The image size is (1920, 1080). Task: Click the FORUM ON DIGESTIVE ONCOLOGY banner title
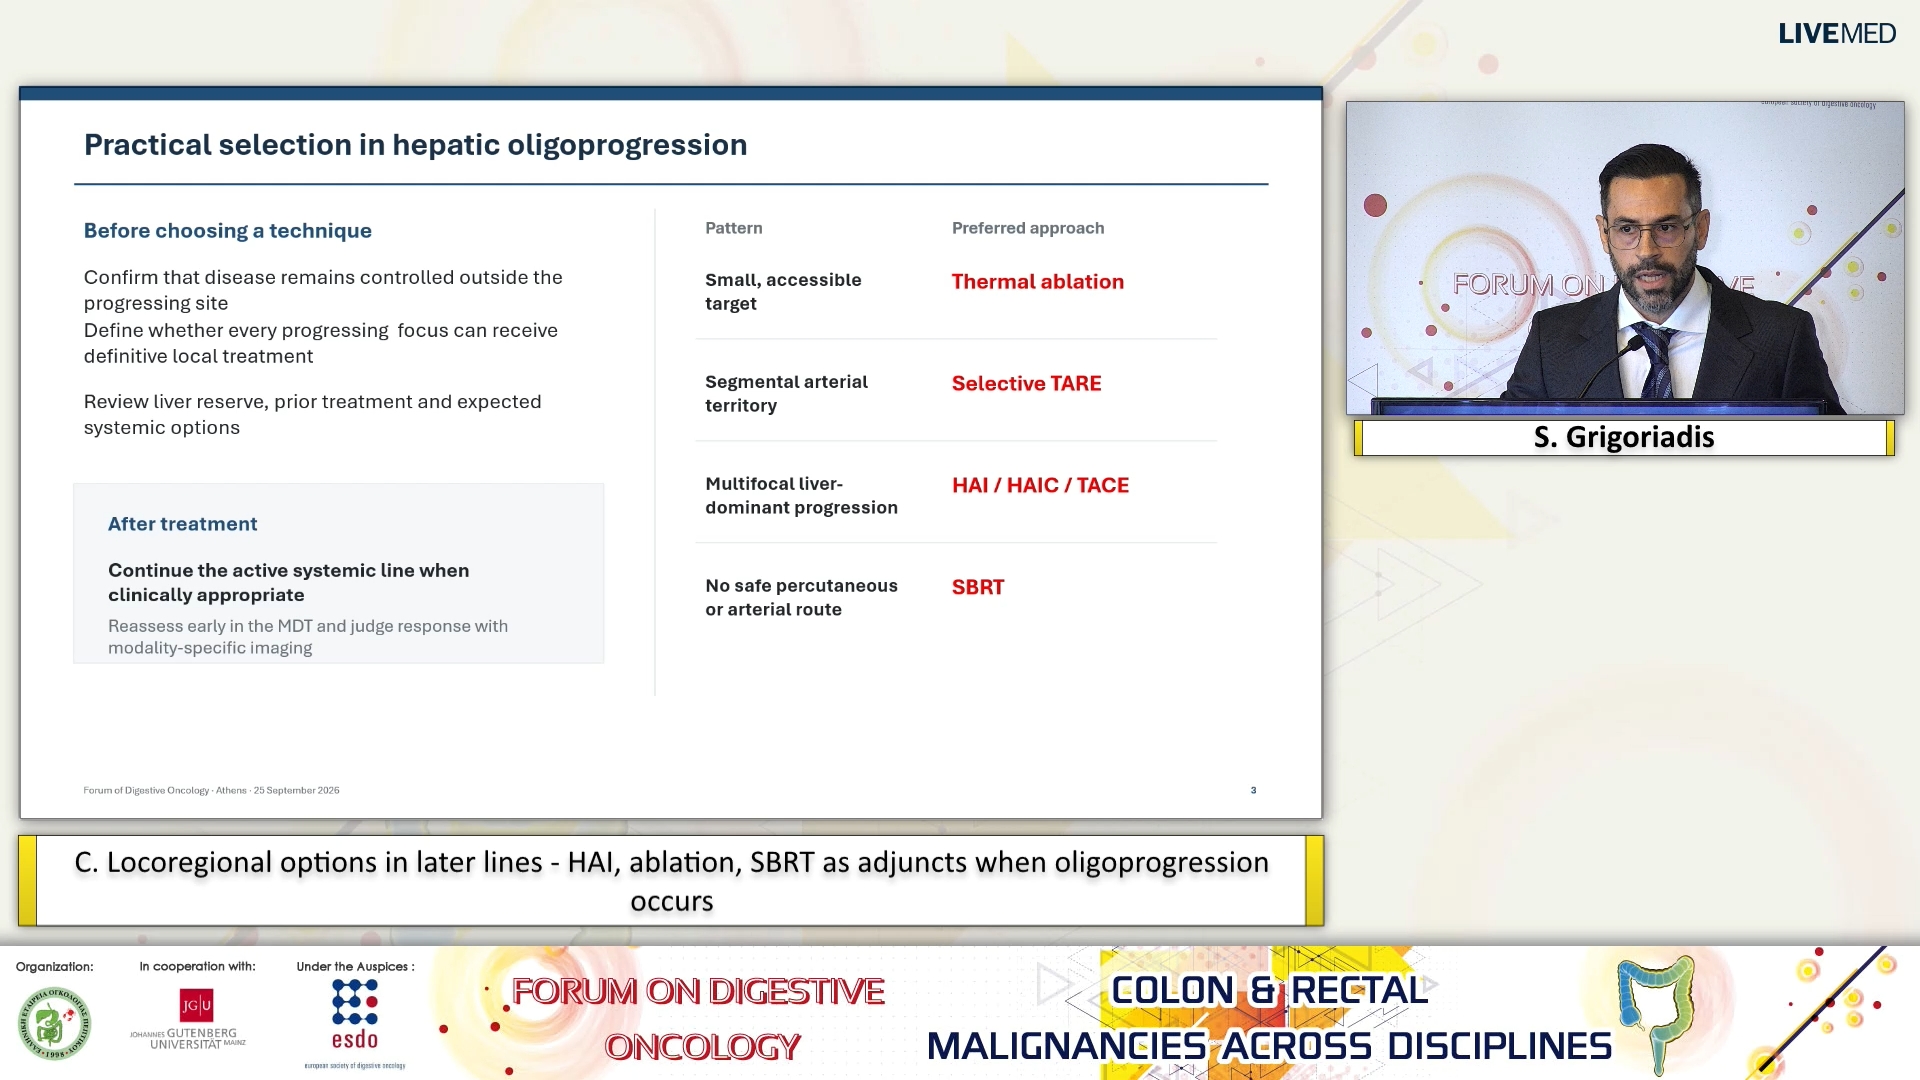tap(699, 1019)
